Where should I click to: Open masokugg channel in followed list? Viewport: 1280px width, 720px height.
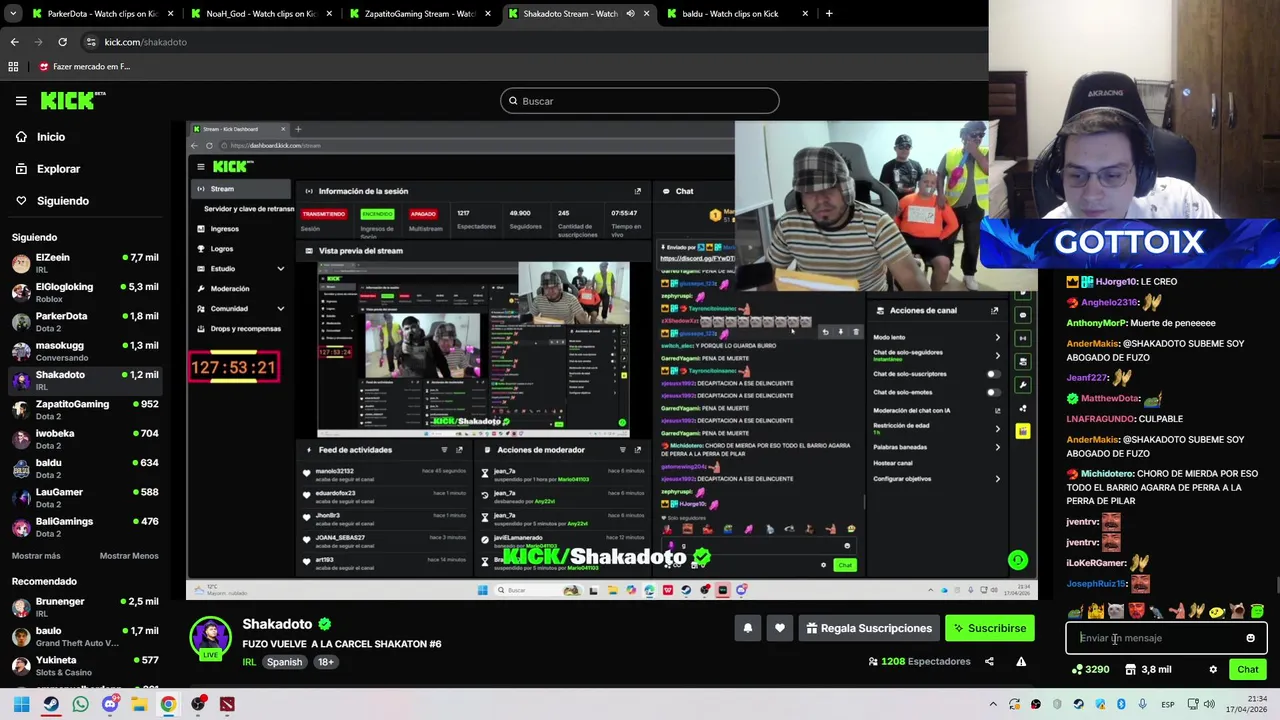(85, 351)
